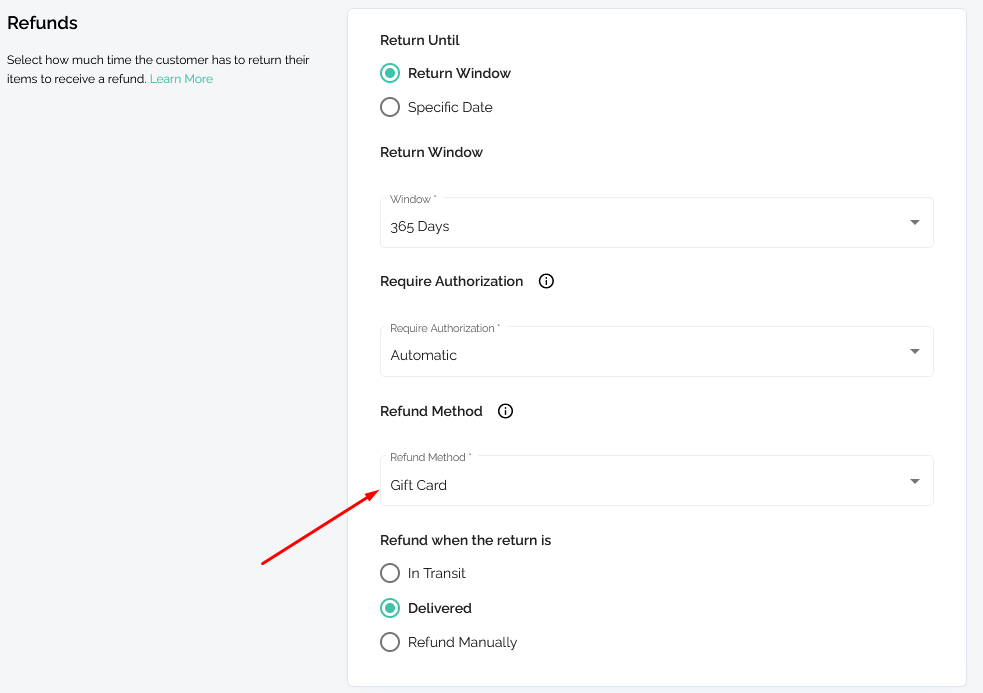Image resolution: width=983 pixels, height=693 pixels.
Task: Open the Automatic authorization dropdown
Action: click(x=656, y=352)
